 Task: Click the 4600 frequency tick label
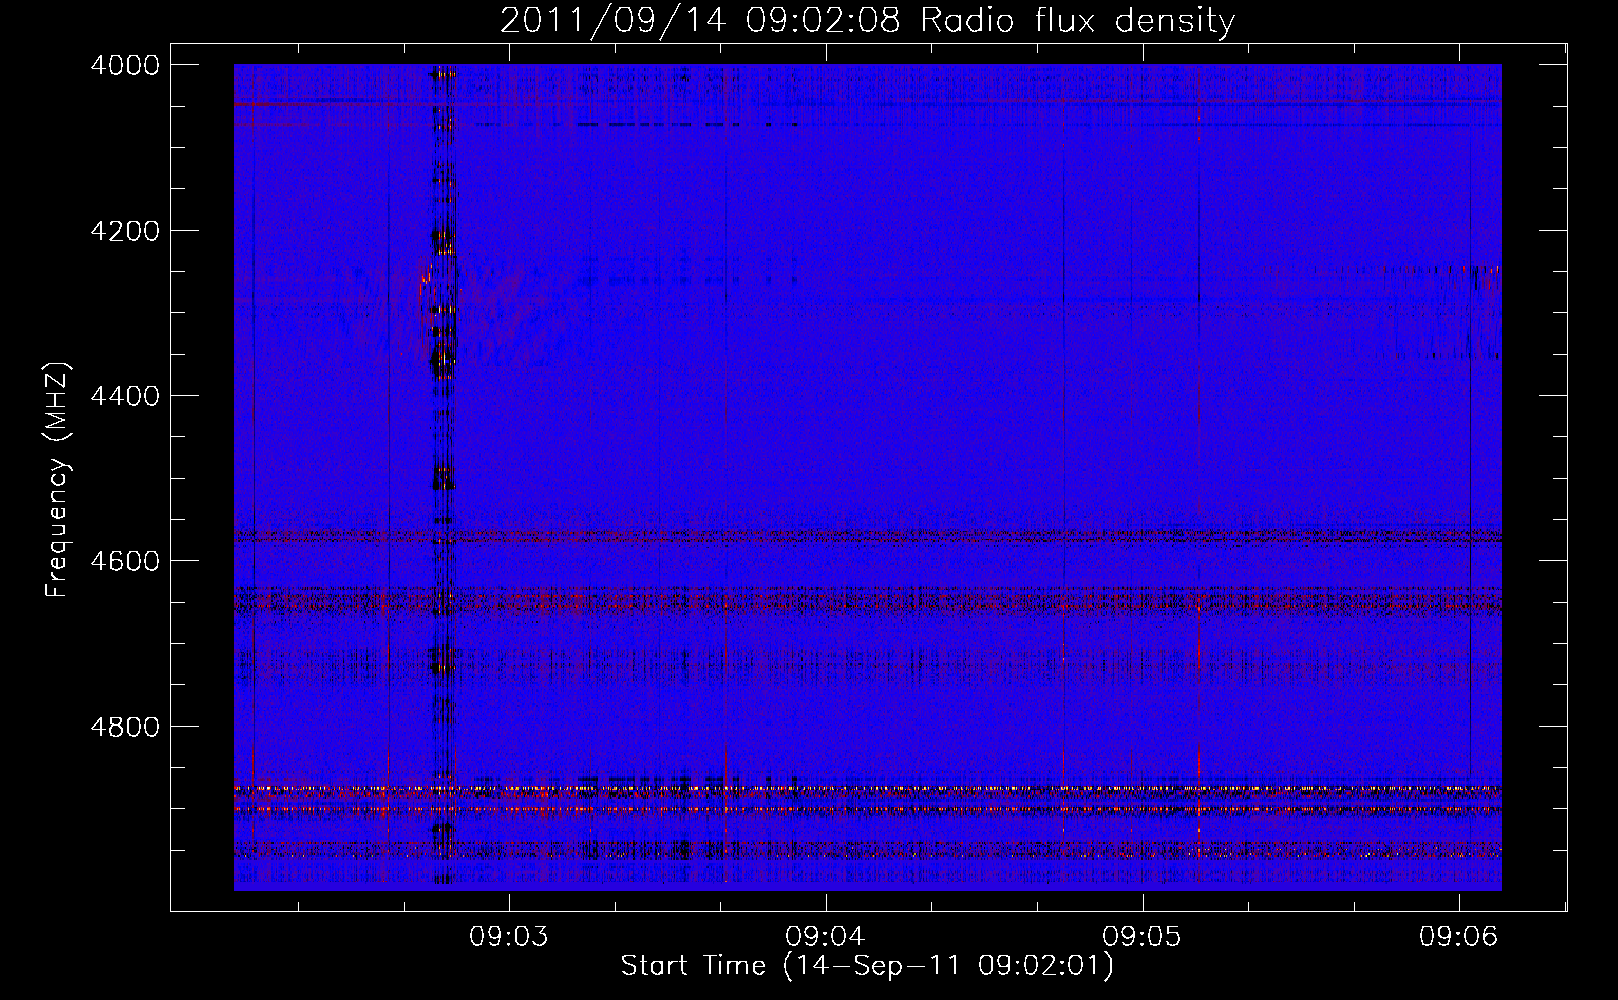click(x=125, y=561)
